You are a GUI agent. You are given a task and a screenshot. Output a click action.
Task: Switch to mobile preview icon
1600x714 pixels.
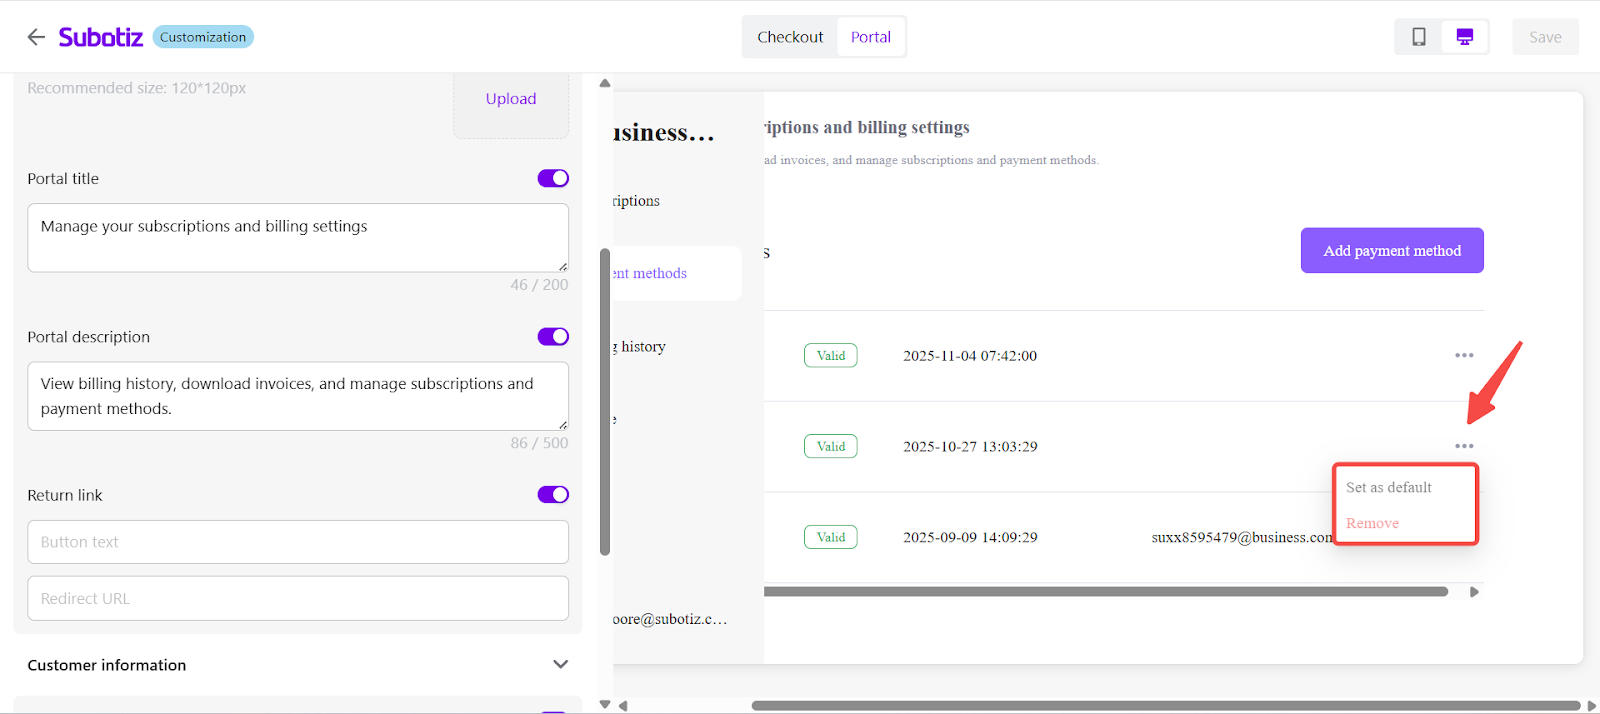click(x=1418, y=37)
